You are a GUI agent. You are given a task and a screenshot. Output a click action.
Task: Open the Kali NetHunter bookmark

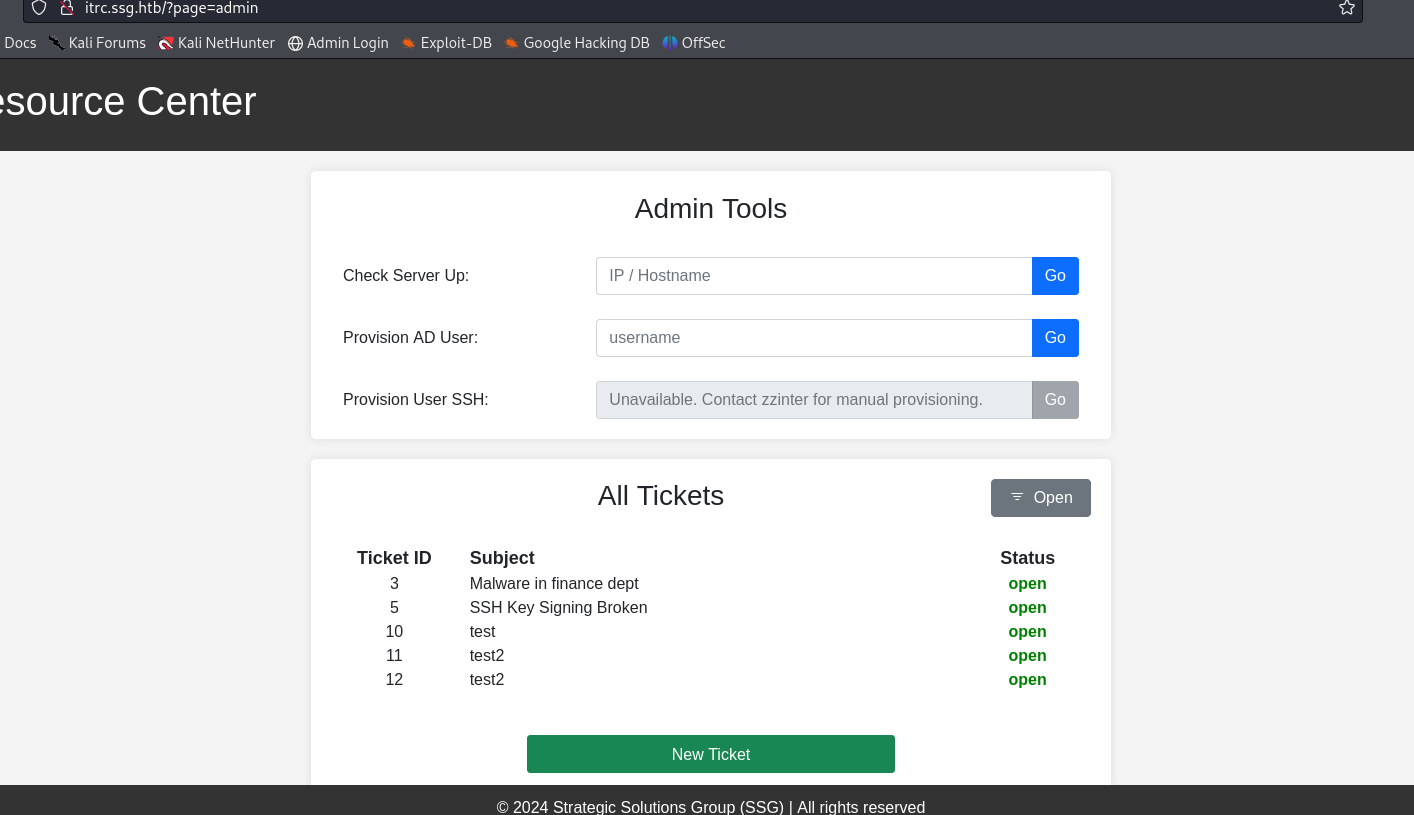pyautogui.click(x=217, y=43)
